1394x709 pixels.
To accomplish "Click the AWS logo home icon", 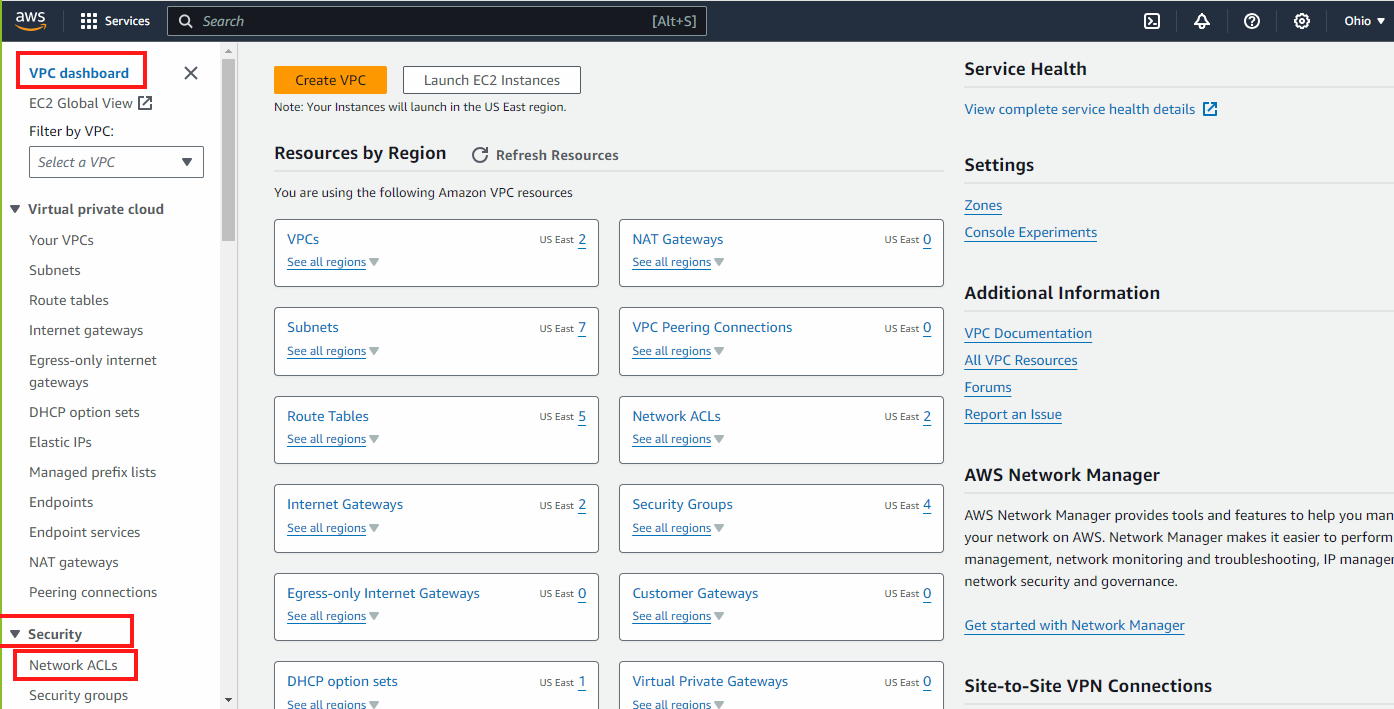I will (x=31, y=20).
